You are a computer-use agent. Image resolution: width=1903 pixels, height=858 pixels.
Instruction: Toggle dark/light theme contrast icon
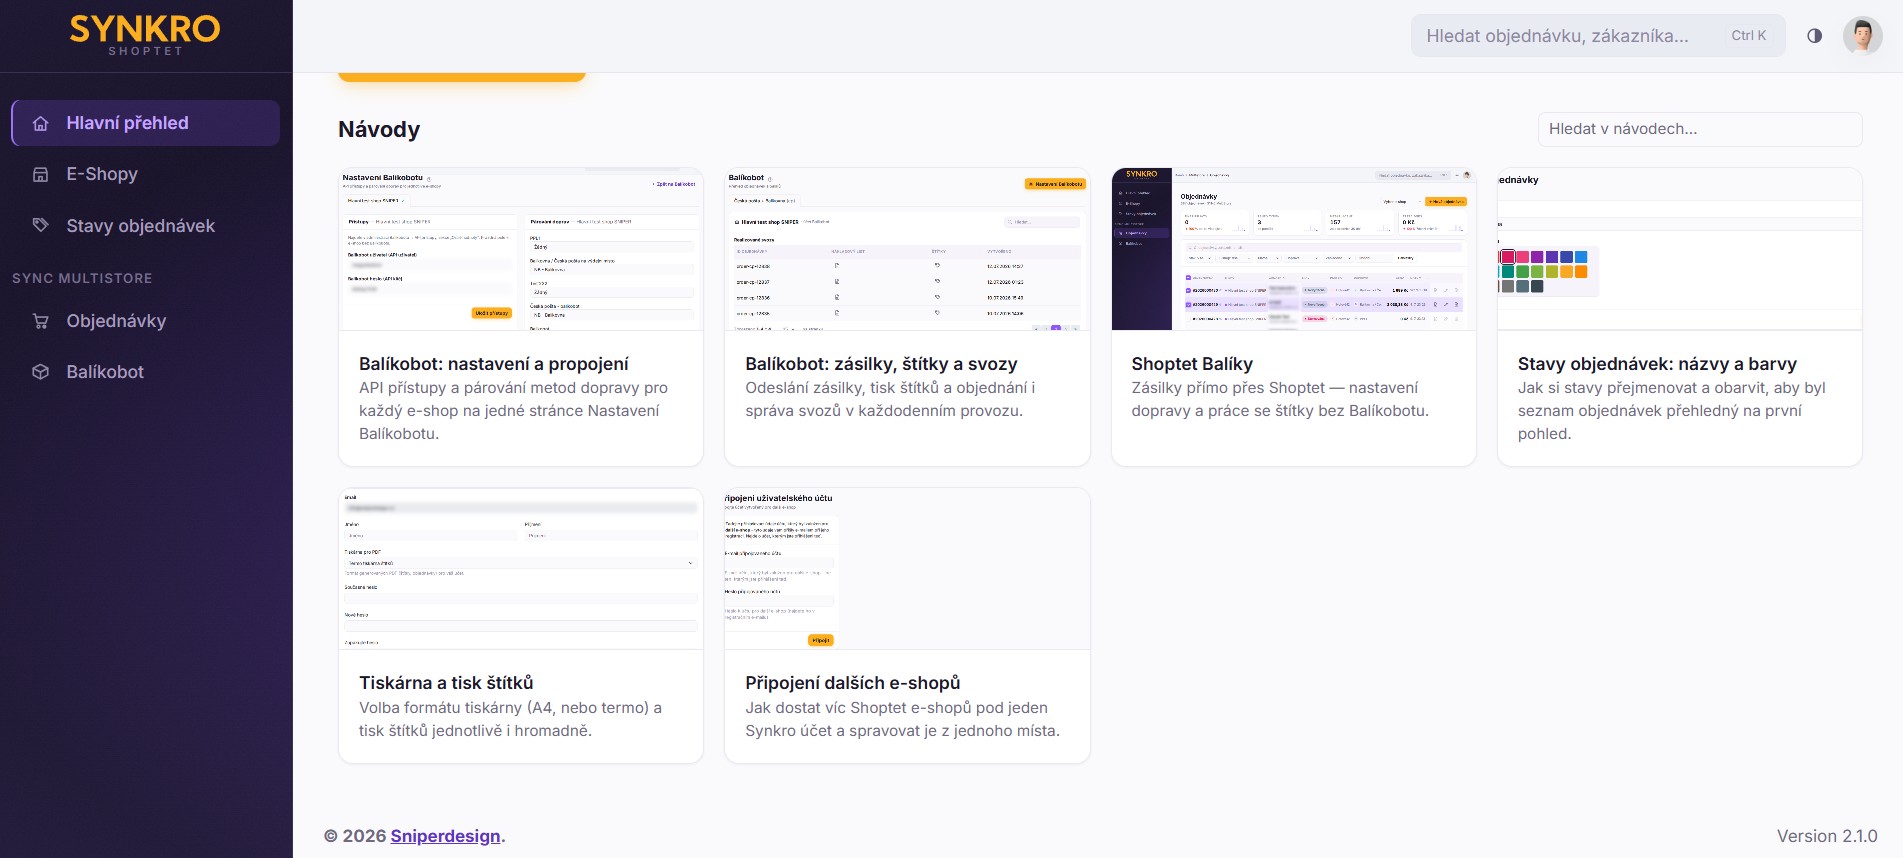point(1814,36)
